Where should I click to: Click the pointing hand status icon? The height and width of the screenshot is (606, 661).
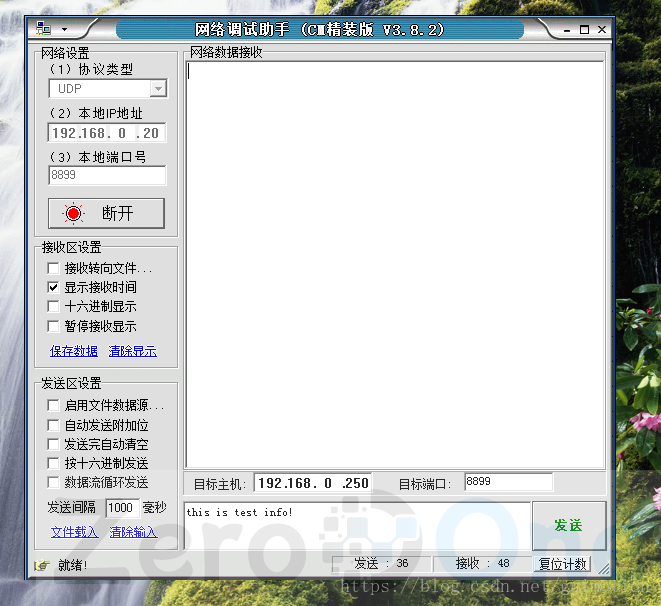42,565
